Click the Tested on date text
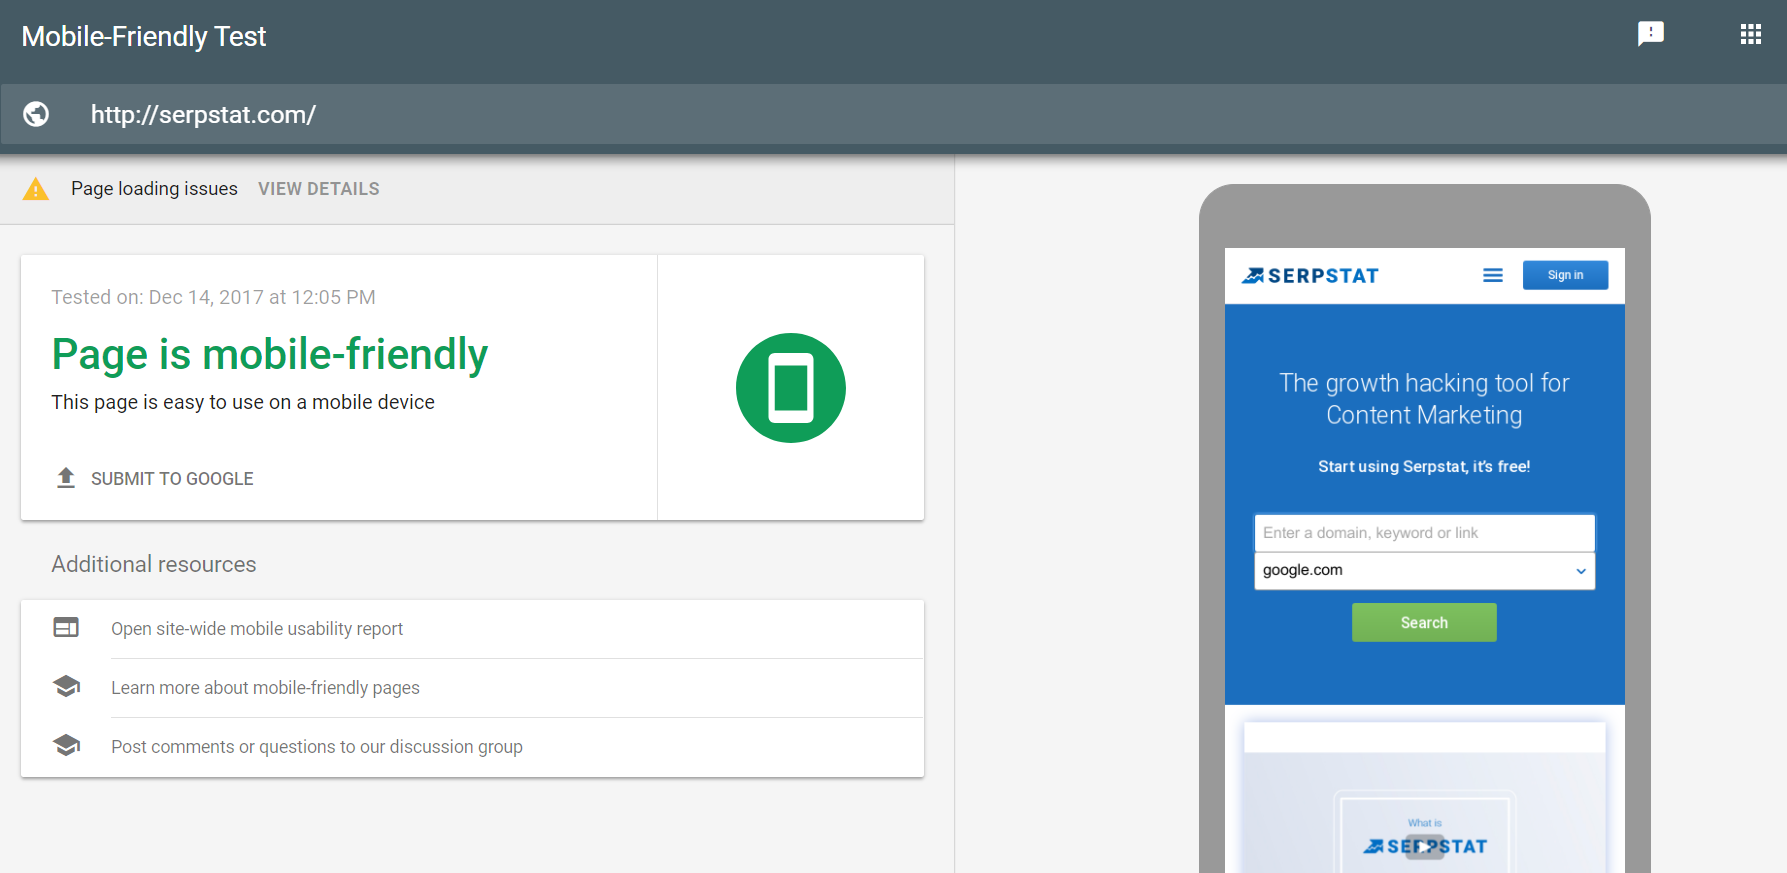This screenshot has width=1787, height=873. [x=213, y=297]
